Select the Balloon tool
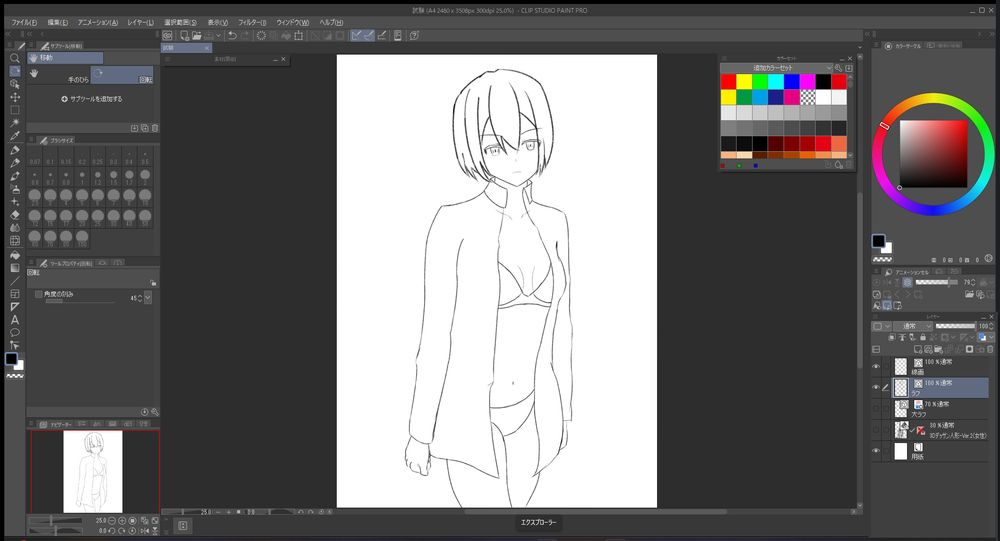Viewport: 1000px width, 541px height. [15, 332]
